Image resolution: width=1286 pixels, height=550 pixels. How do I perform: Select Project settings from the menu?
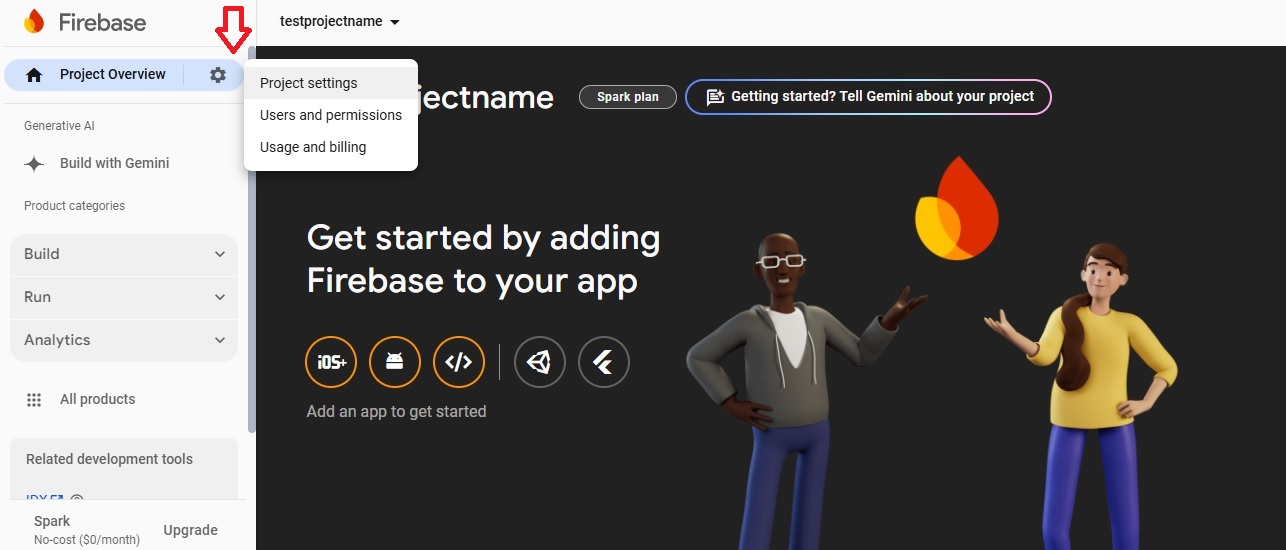tap(331, 83)
